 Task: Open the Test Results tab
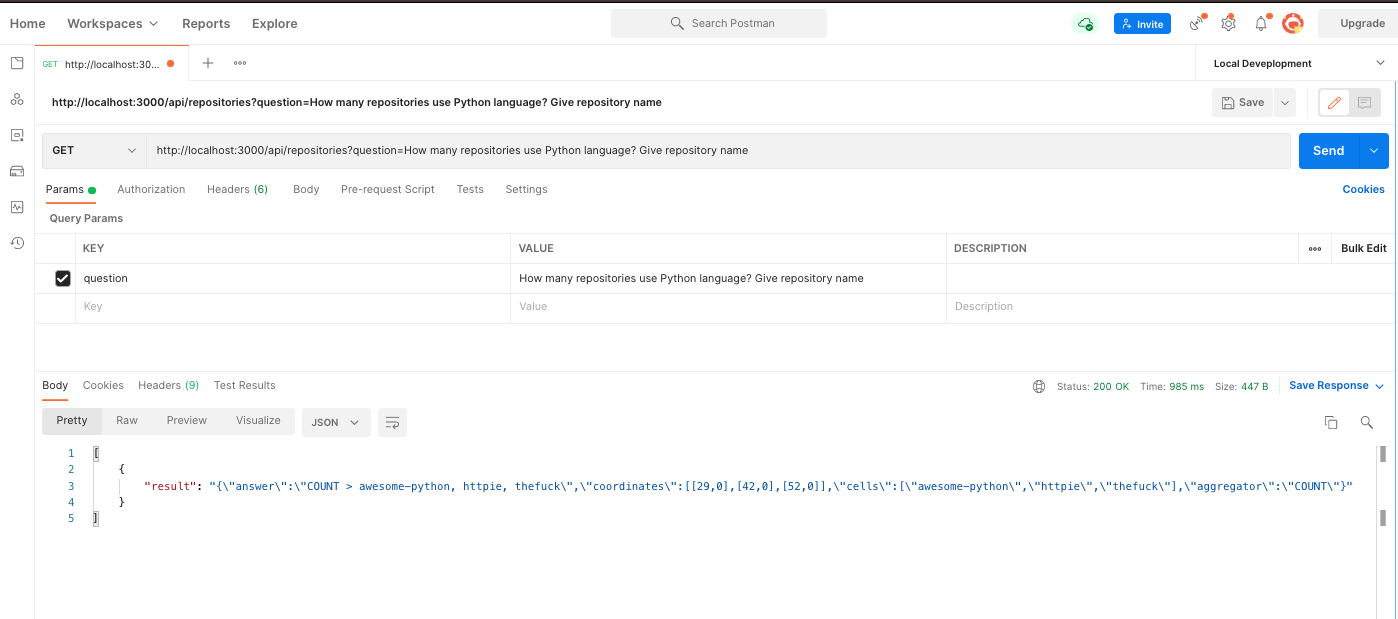pyautogui.click(x=245, y=385)
